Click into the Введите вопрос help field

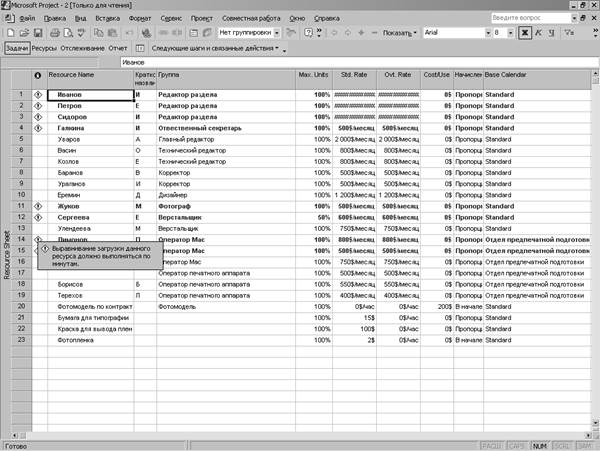pyautogui.click(x=531, y=18)
